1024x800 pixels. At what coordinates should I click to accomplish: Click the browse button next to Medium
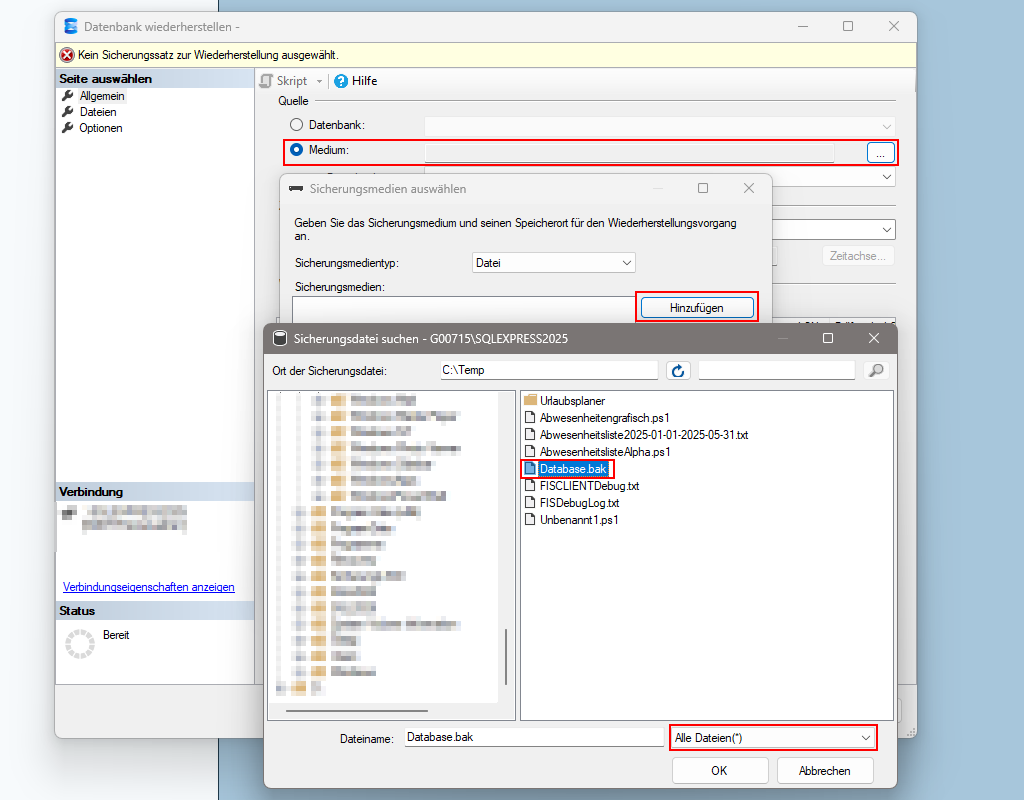879,151
